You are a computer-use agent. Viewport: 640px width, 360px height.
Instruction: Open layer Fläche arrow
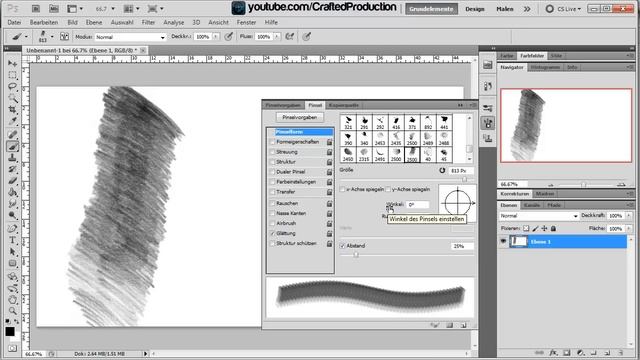629,229
